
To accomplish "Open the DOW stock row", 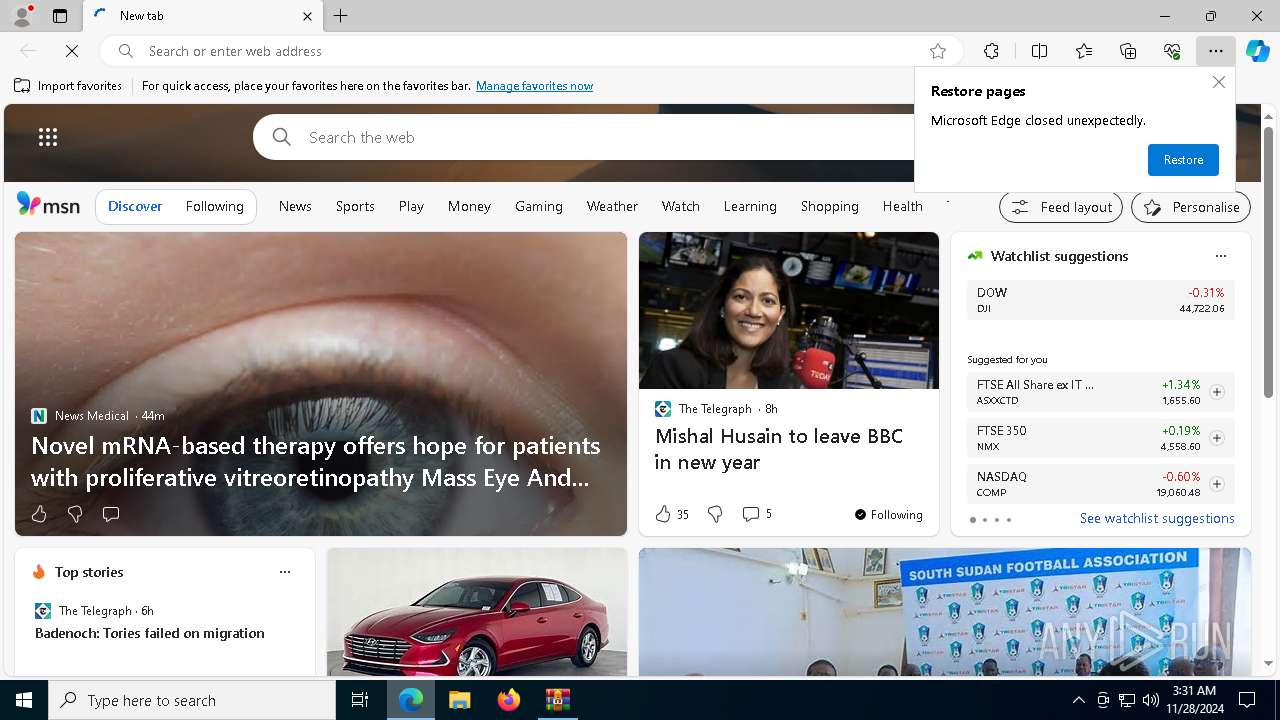I will pyautogui.click(x=1101, y=300).
